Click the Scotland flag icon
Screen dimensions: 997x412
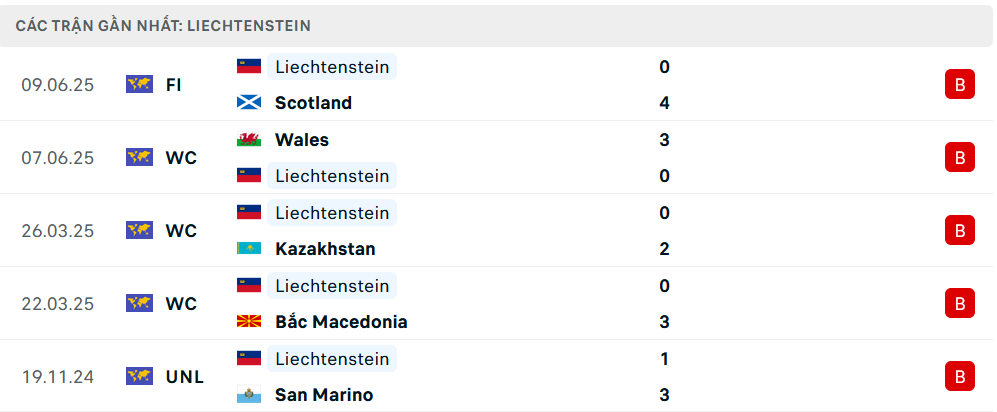[x=248, y=103]
